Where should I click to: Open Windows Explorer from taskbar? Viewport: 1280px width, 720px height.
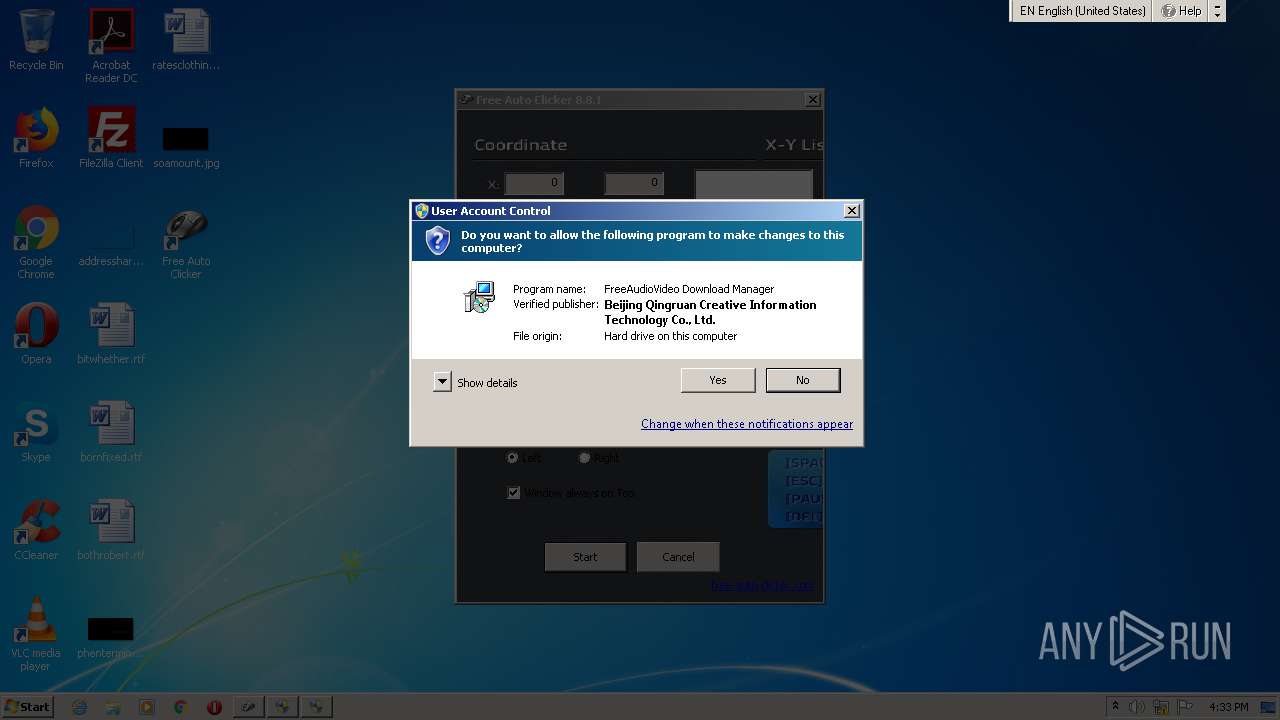113,707
